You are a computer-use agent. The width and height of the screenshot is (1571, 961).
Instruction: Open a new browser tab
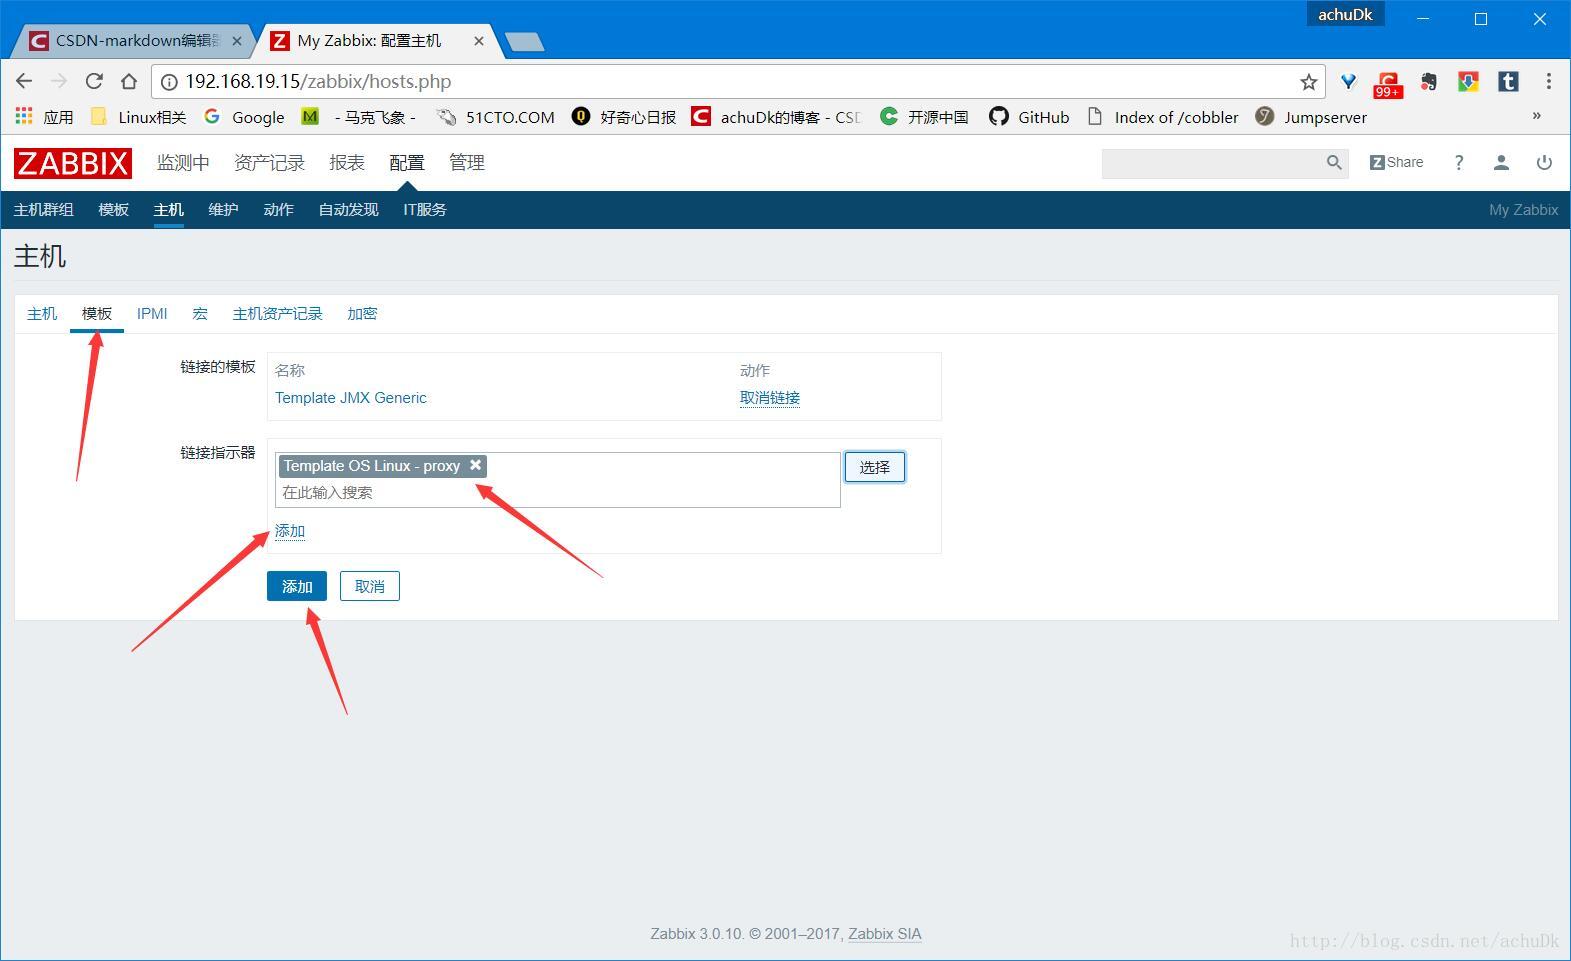(x=524, y=41)
